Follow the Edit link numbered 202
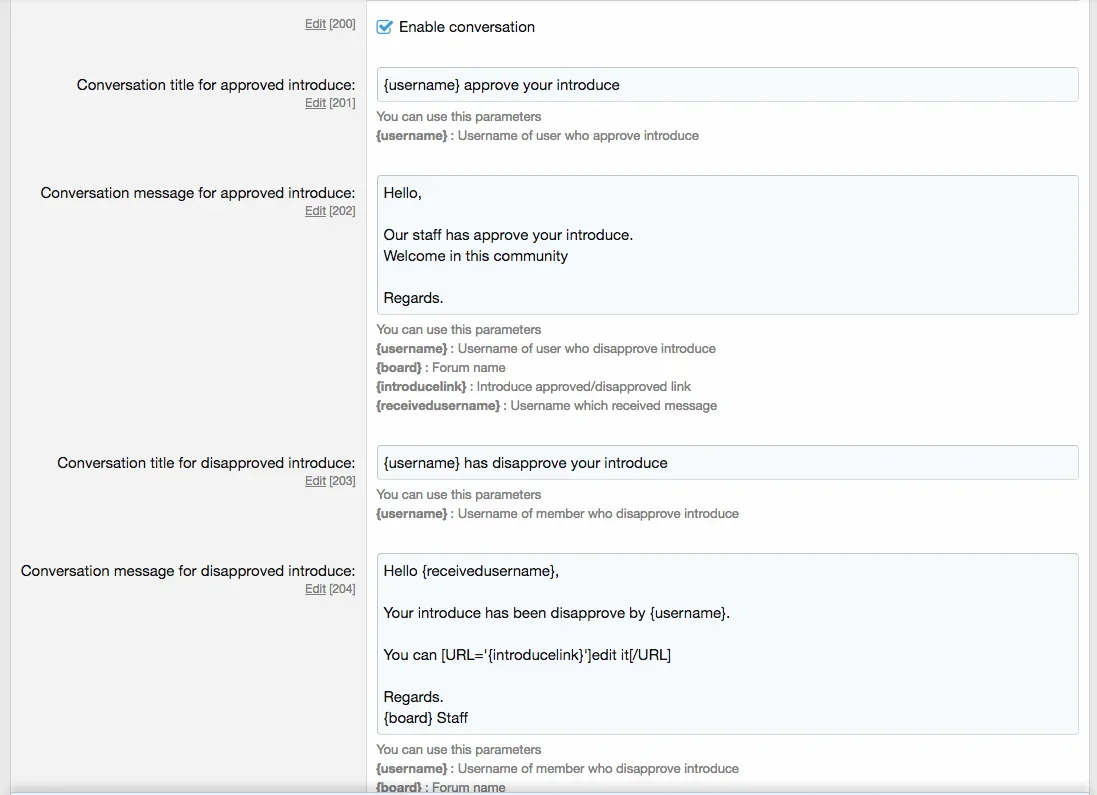The height and width of the screenshot is (795, 1097). coord(315,211)
